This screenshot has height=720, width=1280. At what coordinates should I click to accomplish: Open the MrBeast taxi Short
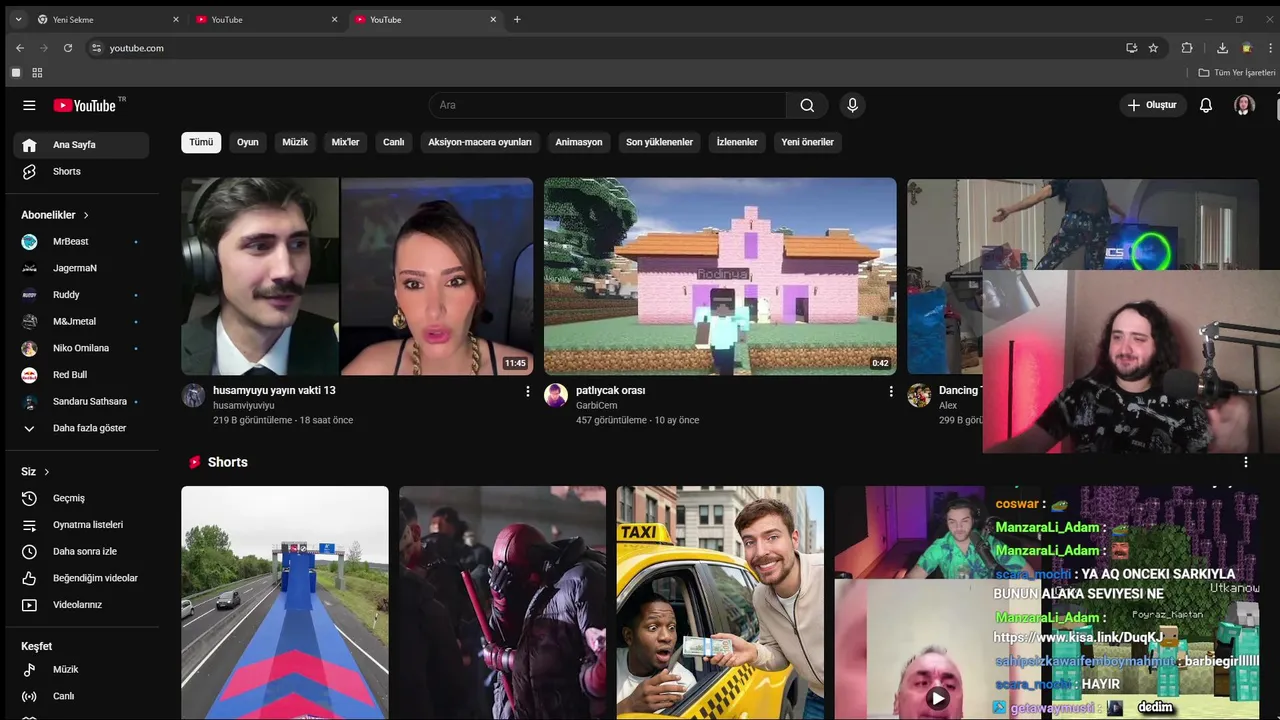tap(720, 603)
